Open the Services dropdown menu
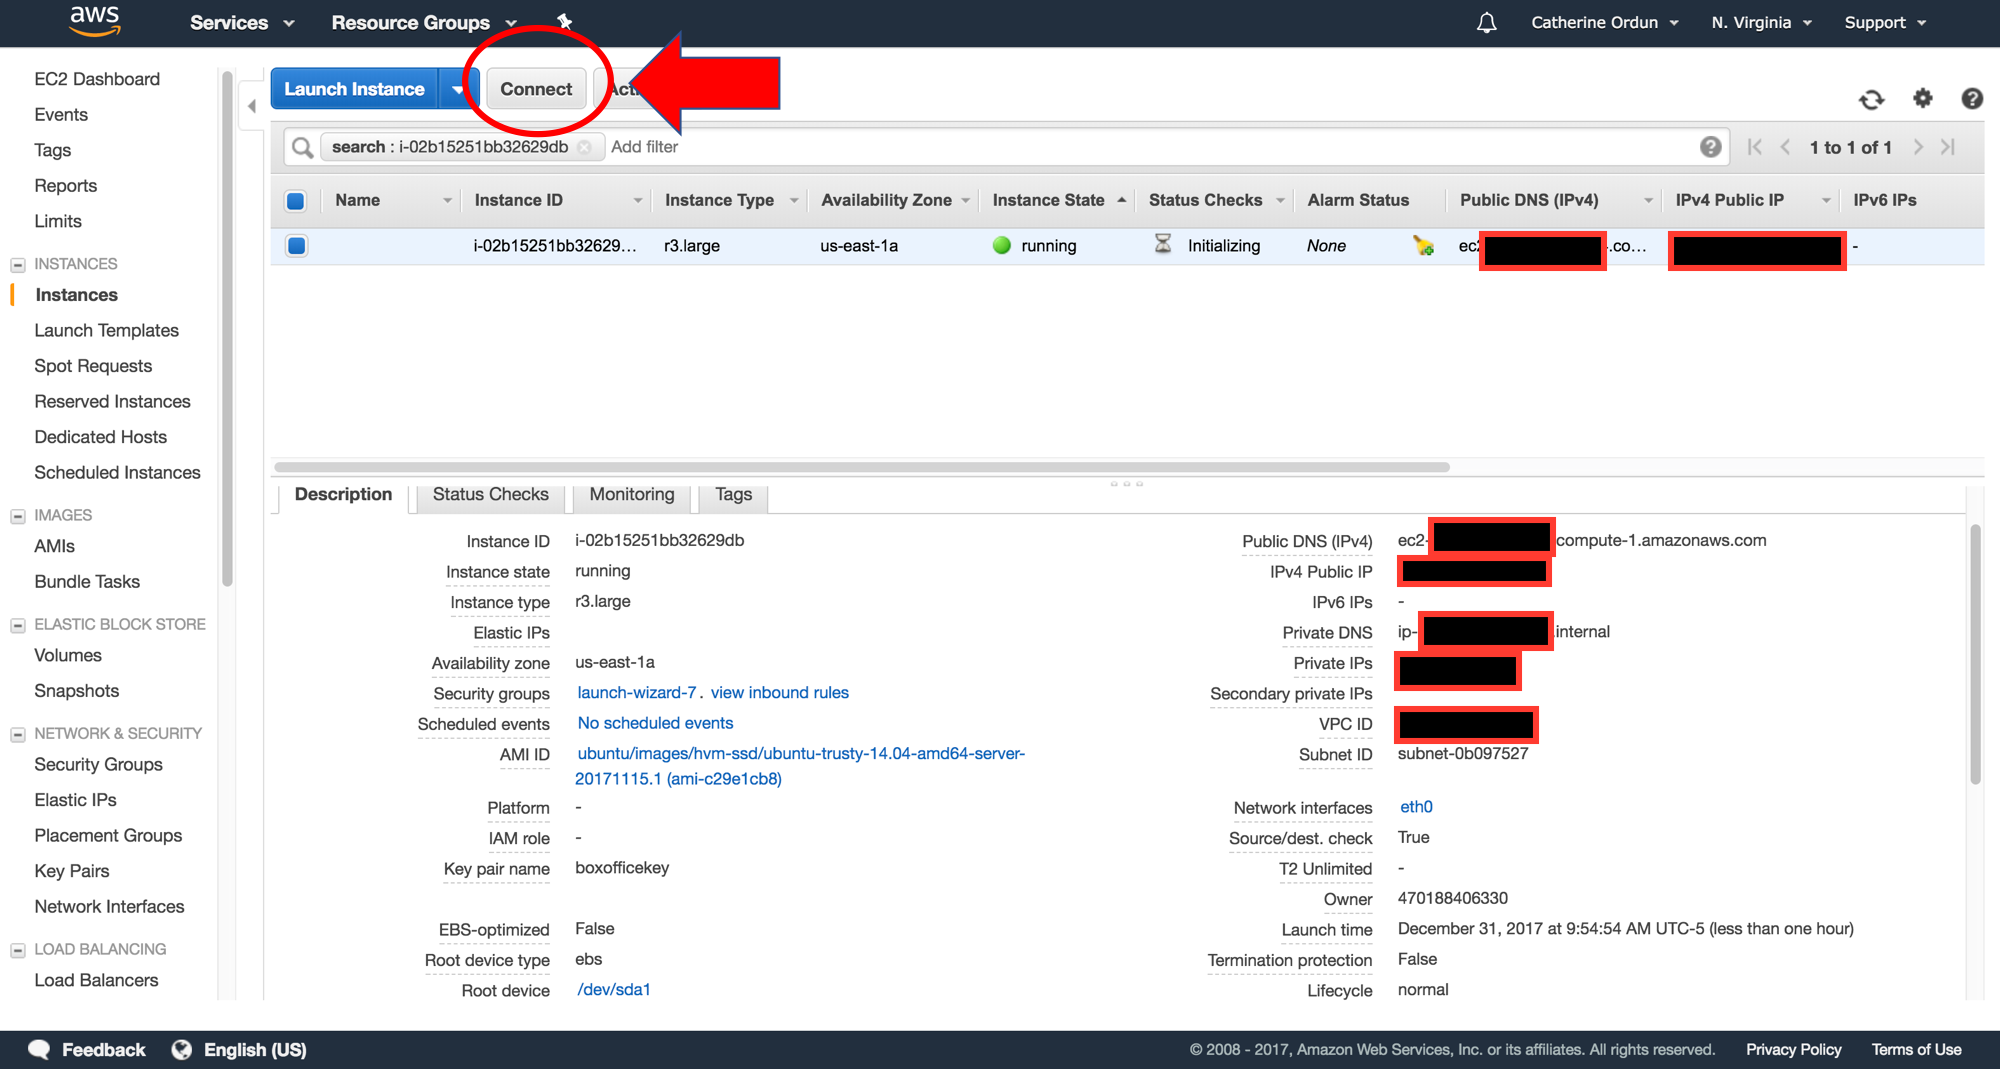Image resolution: width=2000 pixels, height=1069 pixels. [242, 22]
